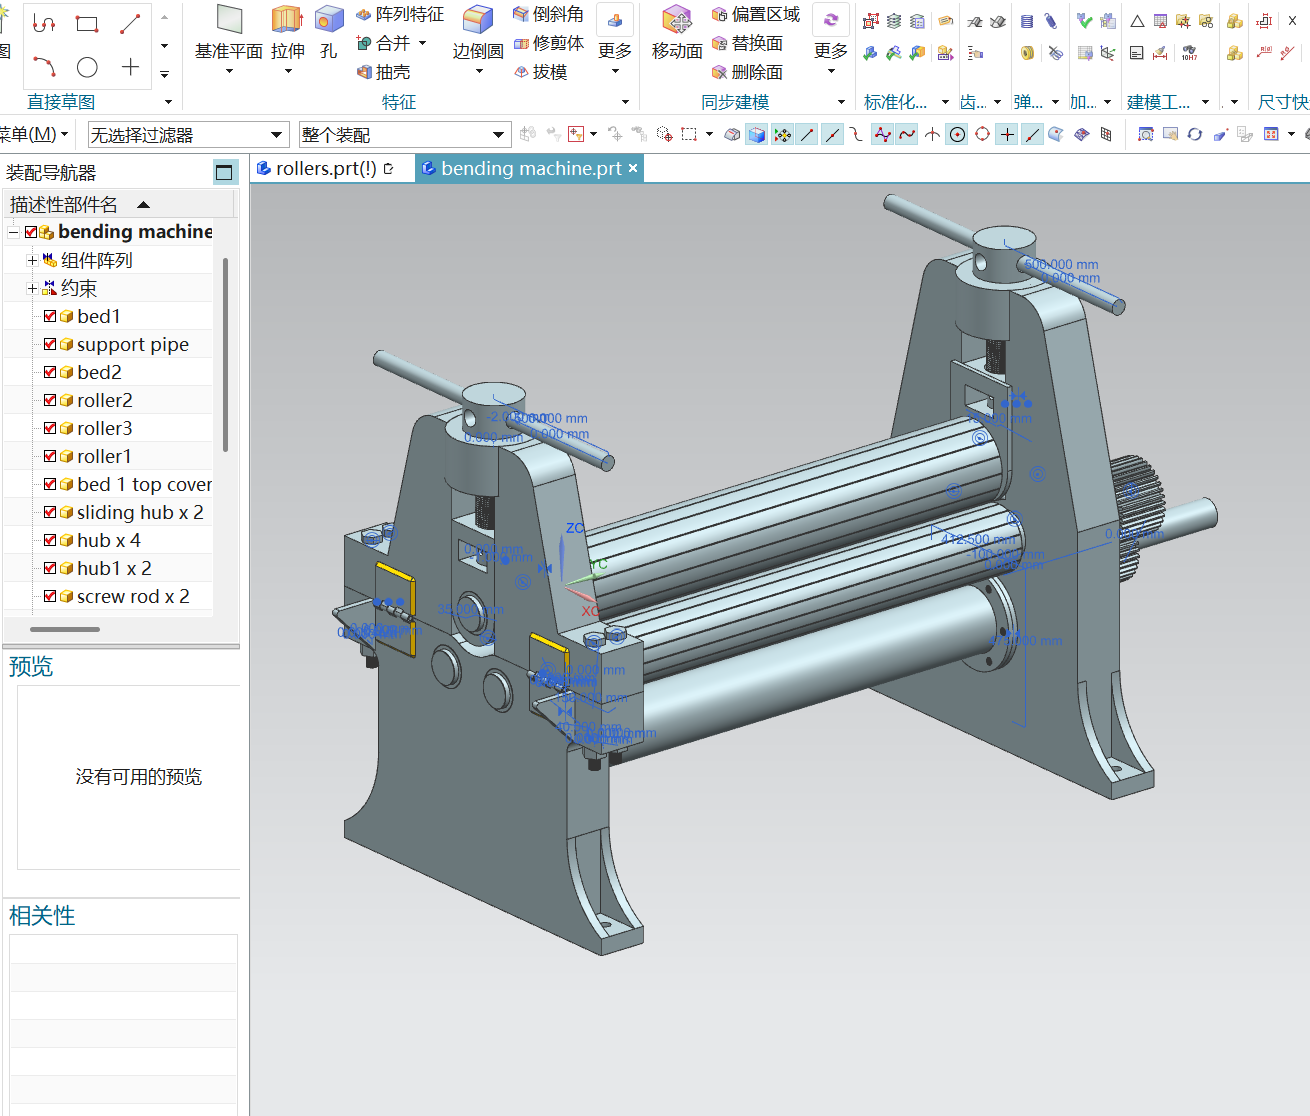
Task: Select the rectangle sketch tool
Action: 88,23
